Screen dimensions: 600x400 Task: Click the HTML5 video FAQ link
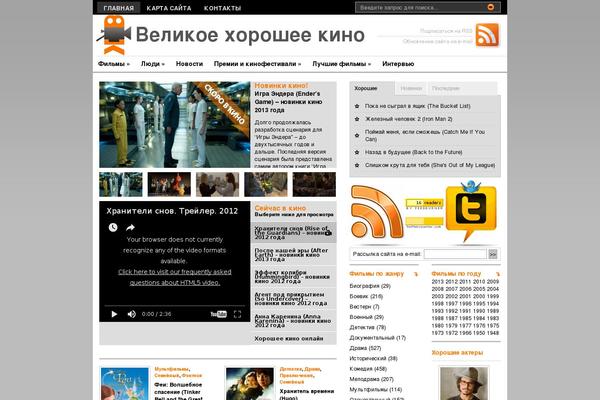tap(174, 277)
